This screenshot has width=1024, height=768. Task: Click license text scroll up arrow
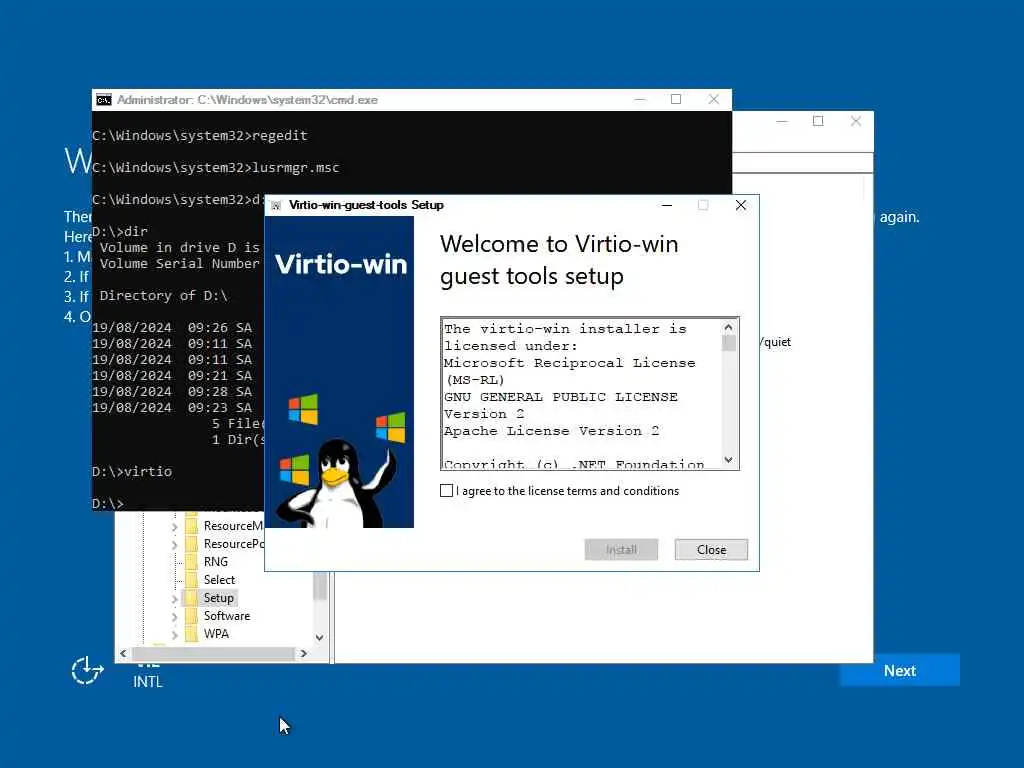[x=729, y=327]
